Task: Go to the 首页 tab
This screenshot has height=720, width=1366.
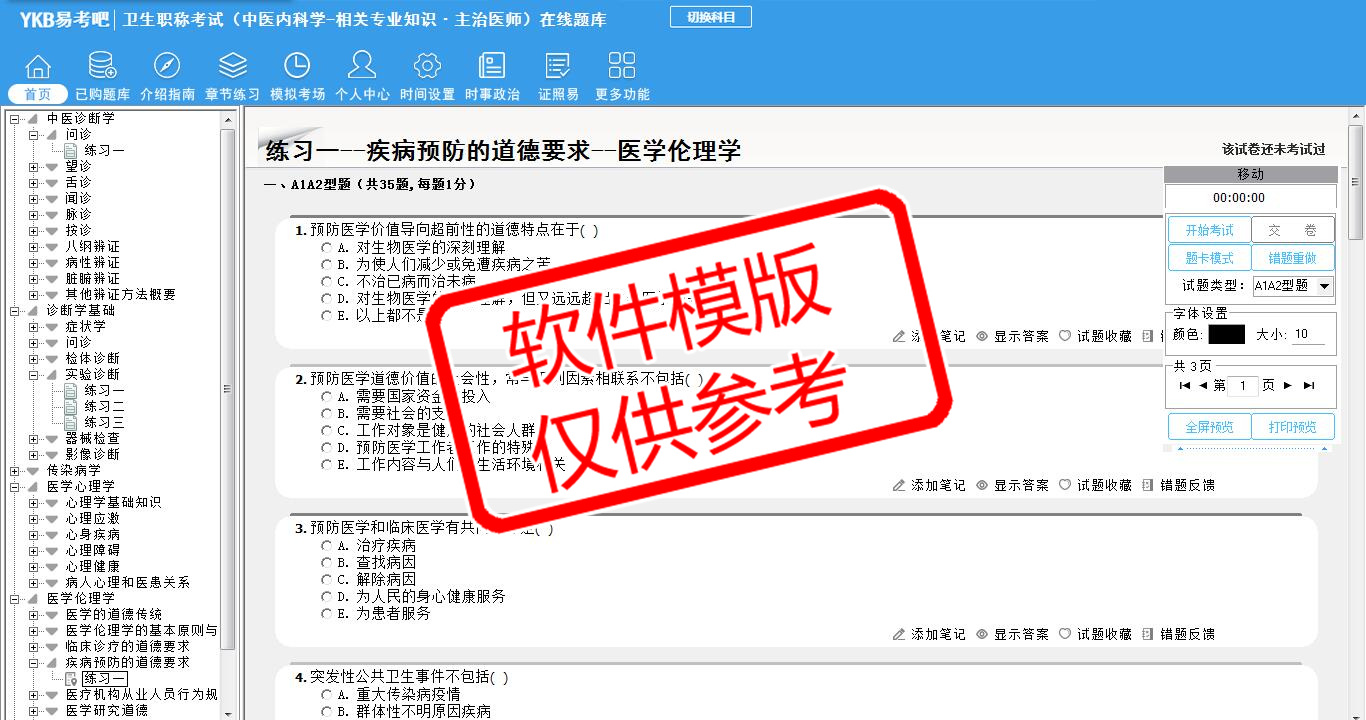Action: click(38, 94)
